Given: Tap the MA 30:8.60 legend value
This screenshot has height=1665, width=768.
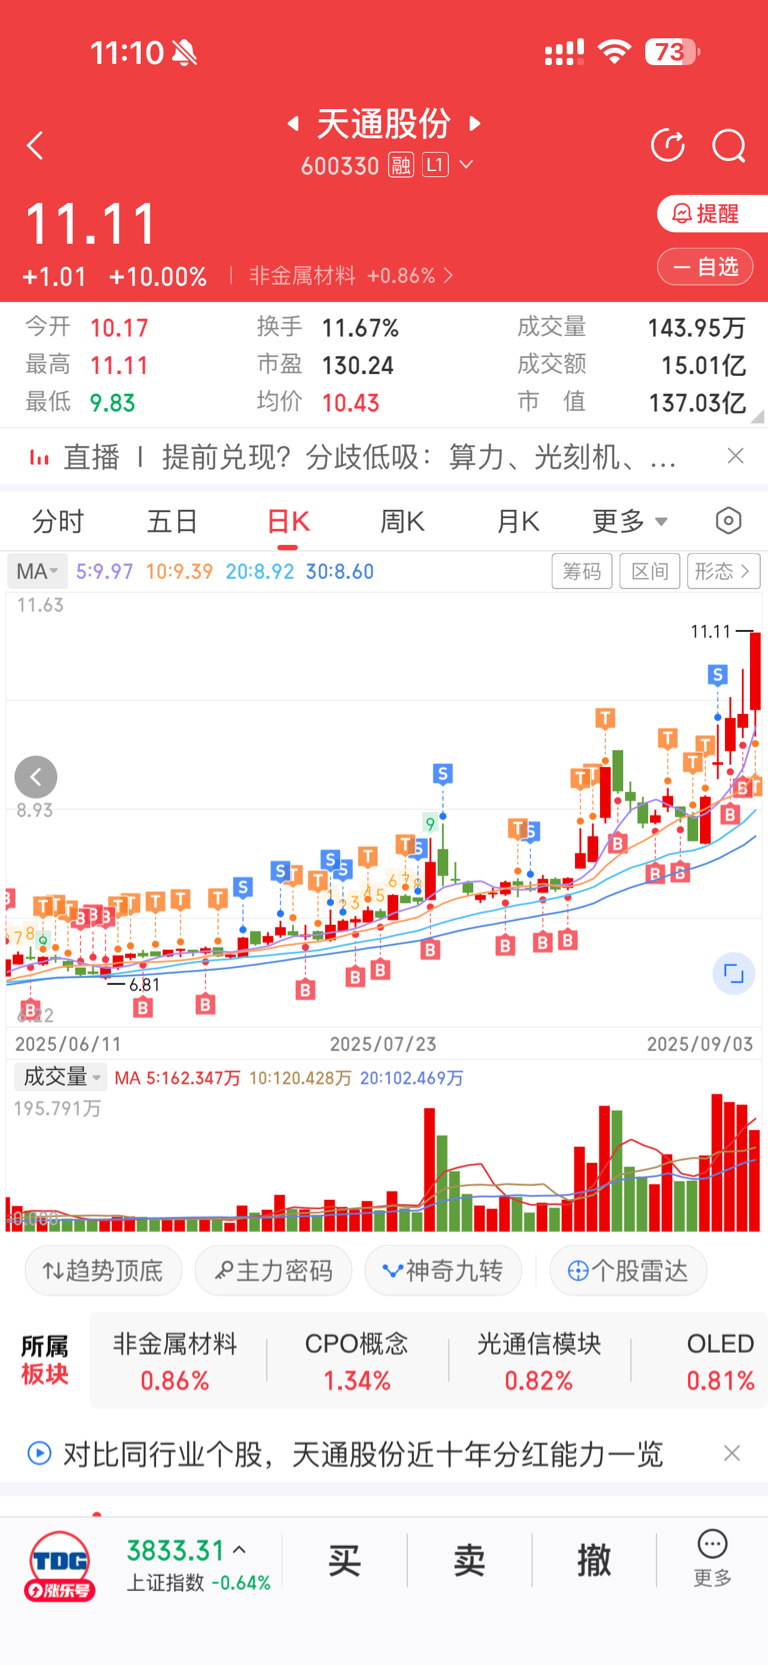Looking at the screenshot, I should pyautogui.click(x=340, y=571).
